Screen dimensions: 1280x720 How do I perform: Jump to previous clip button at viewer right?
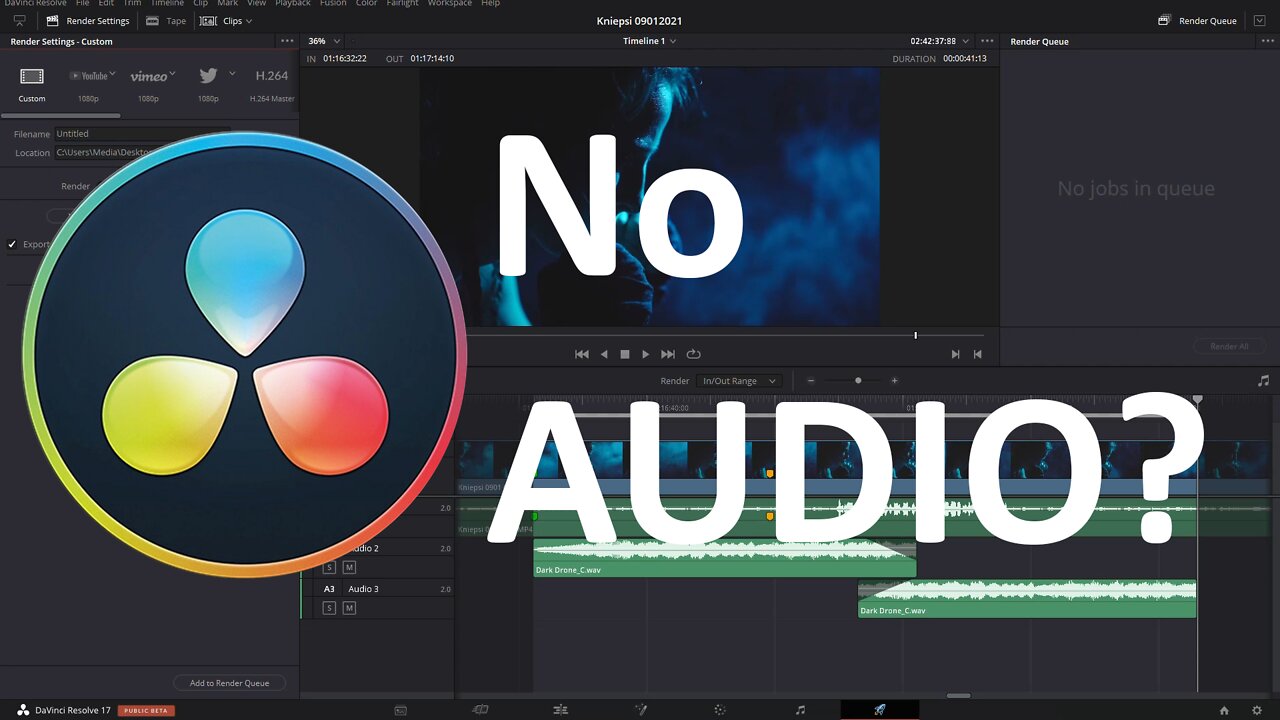tap(978, 354)
